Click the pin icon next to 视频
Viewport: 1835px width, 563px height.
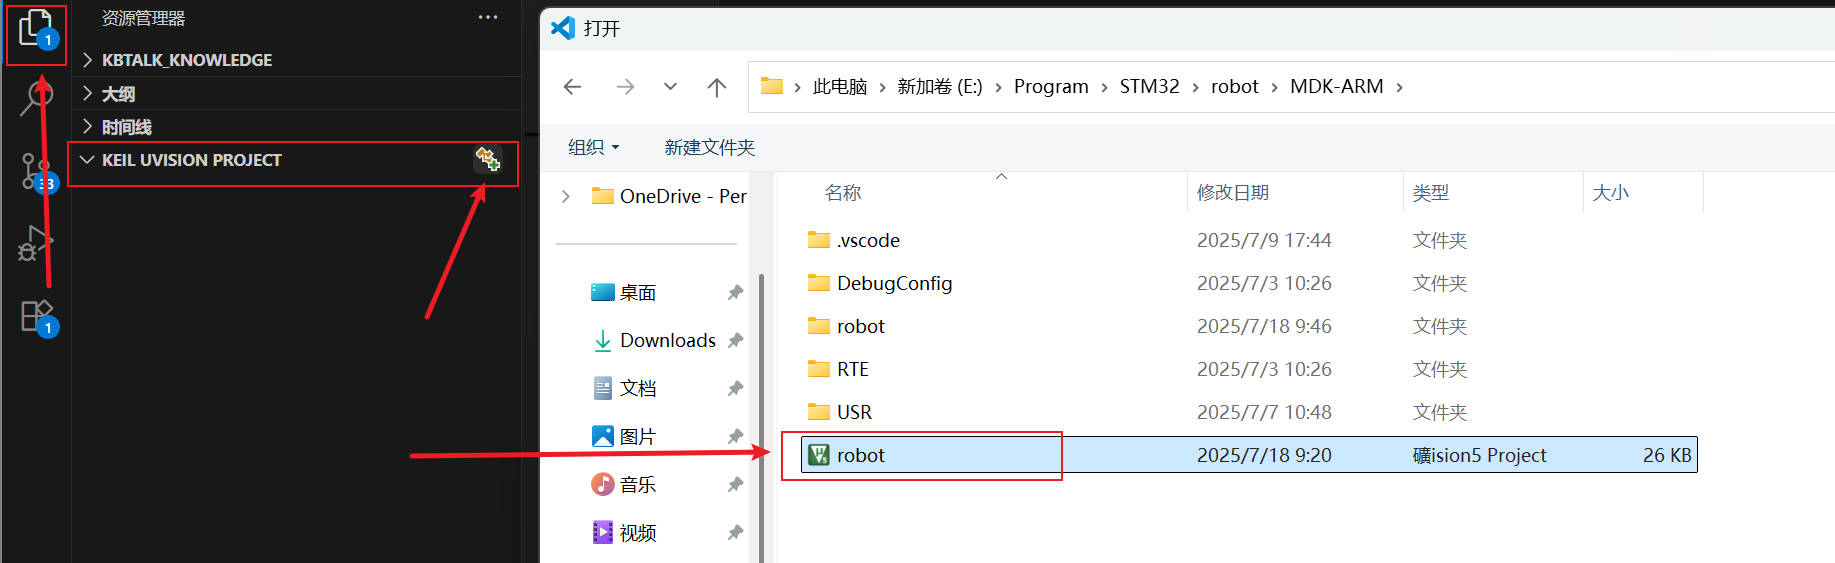pyautogui.click(x=735, y=532)
